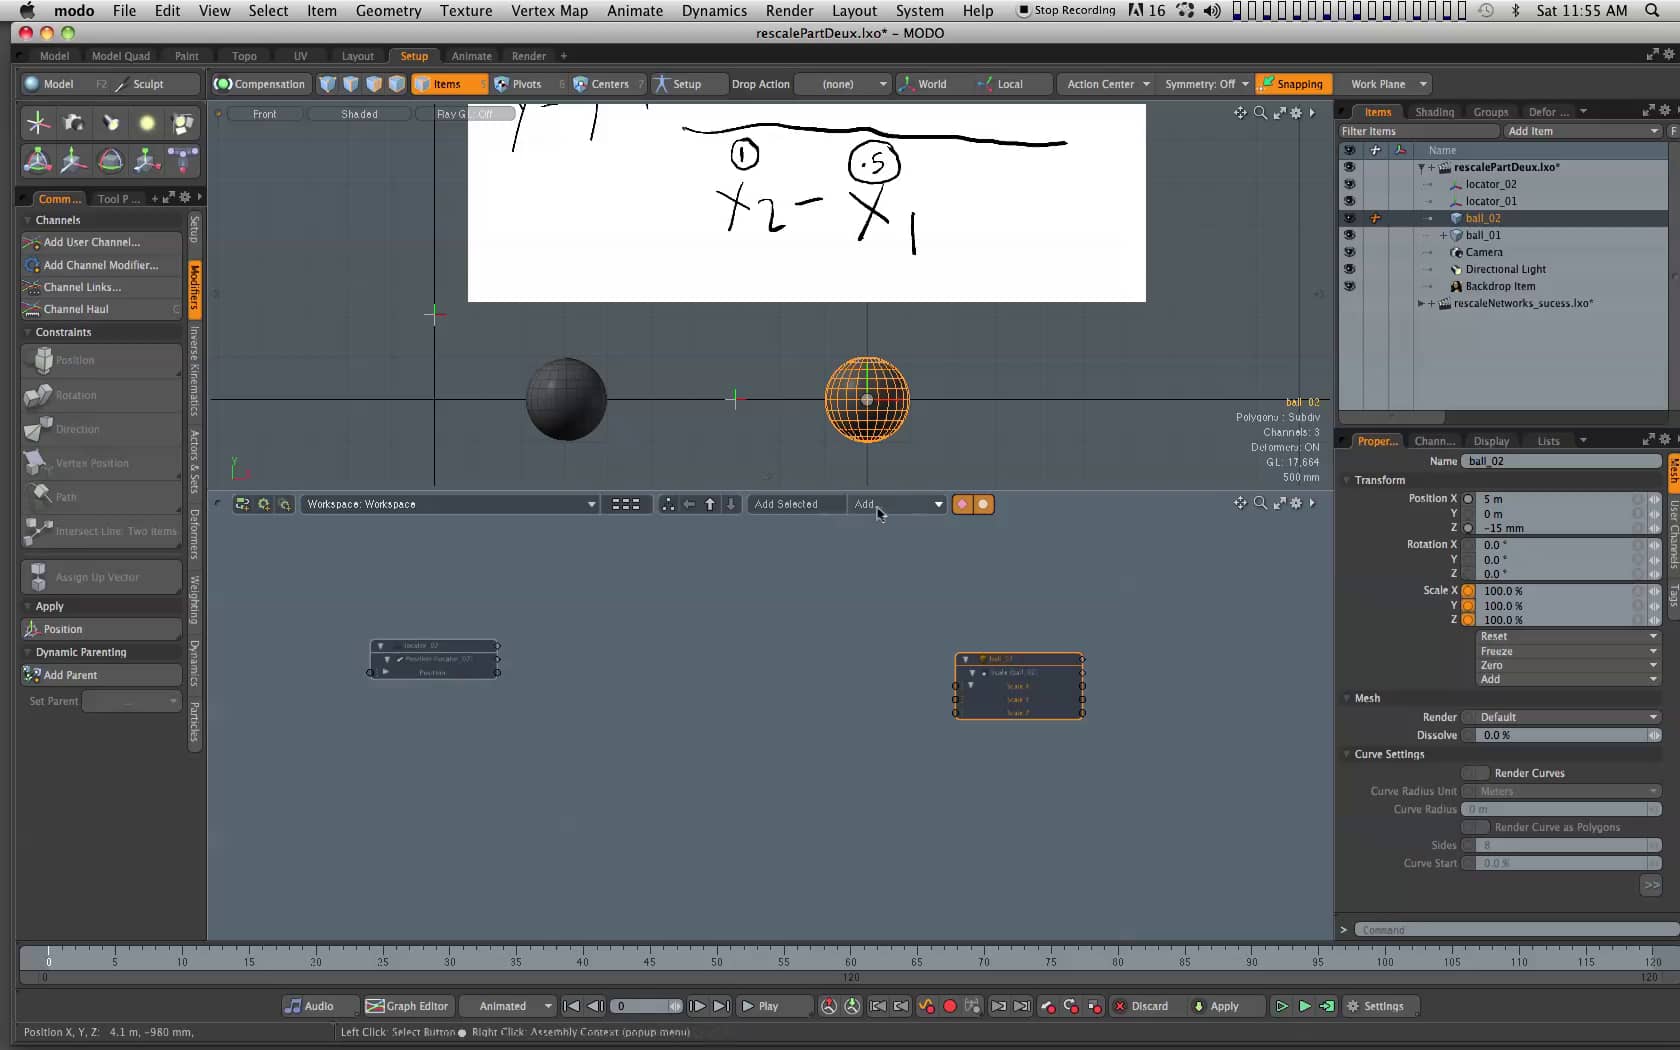1680x1050 pixels.
Task: Hide the Camera item
Action: click(1349, 252)
